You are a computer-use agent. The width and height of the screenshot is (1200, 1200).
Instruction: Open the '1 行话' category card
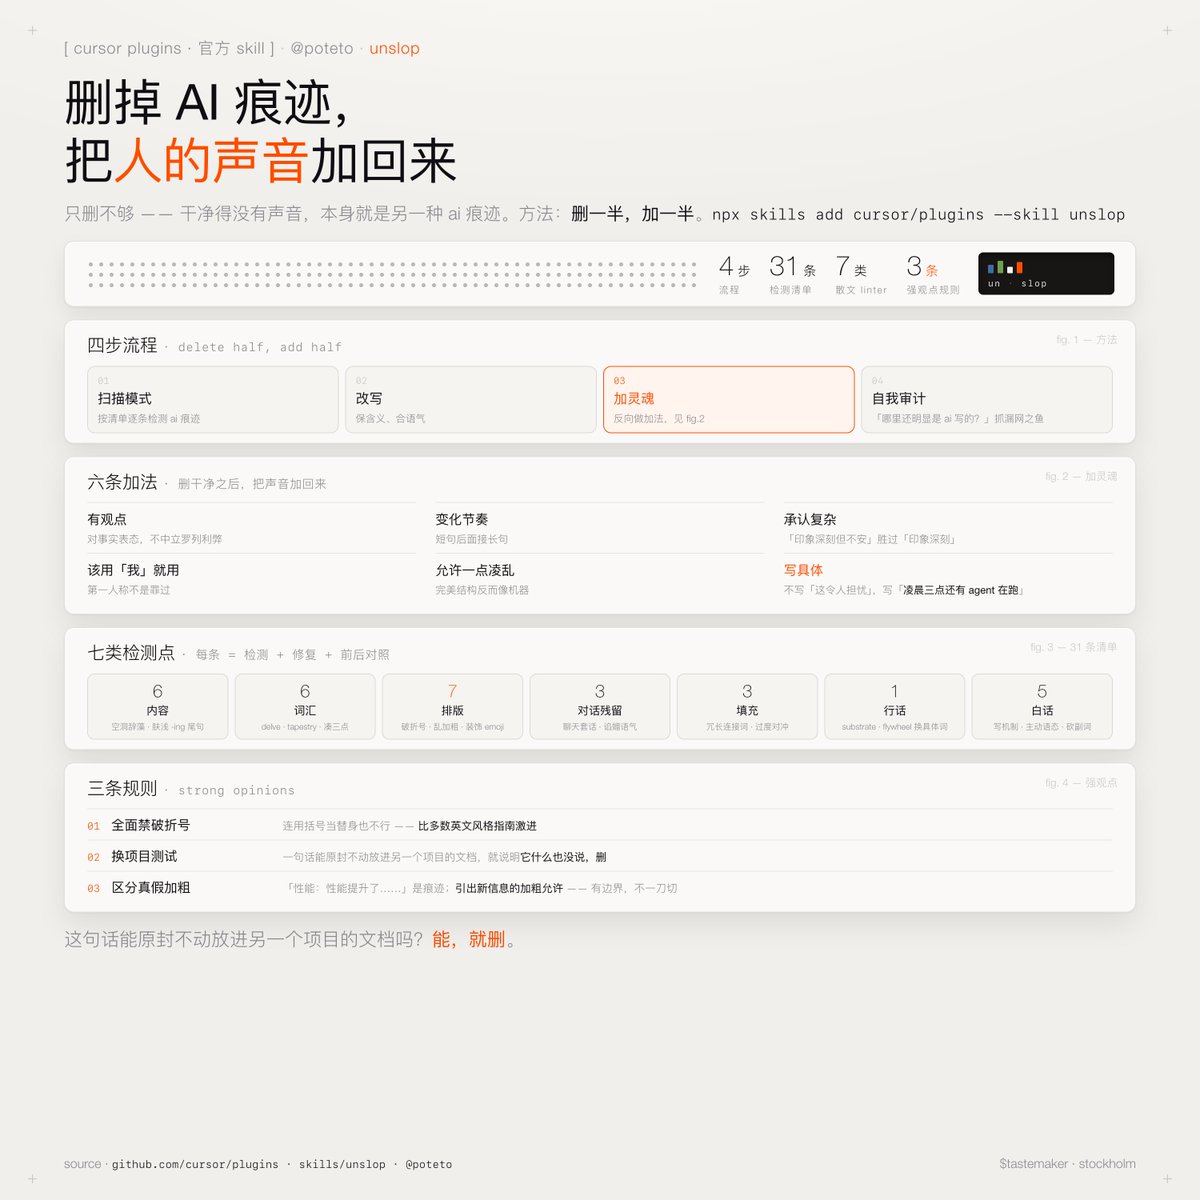click(895, 707)
